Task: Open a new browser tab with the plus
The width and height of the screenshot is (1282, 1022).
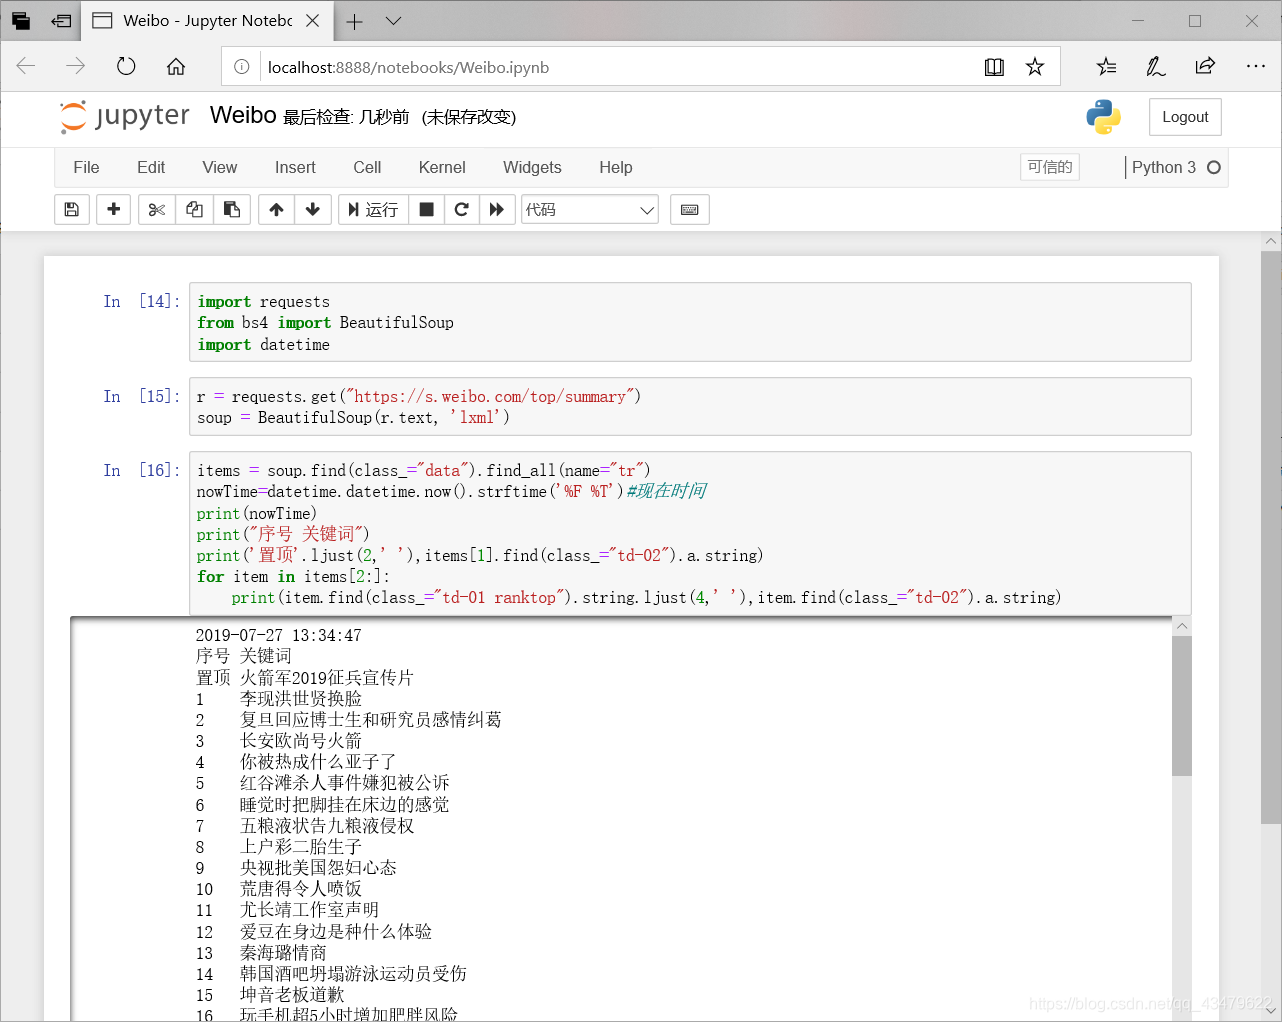Action: click(354, 21)
